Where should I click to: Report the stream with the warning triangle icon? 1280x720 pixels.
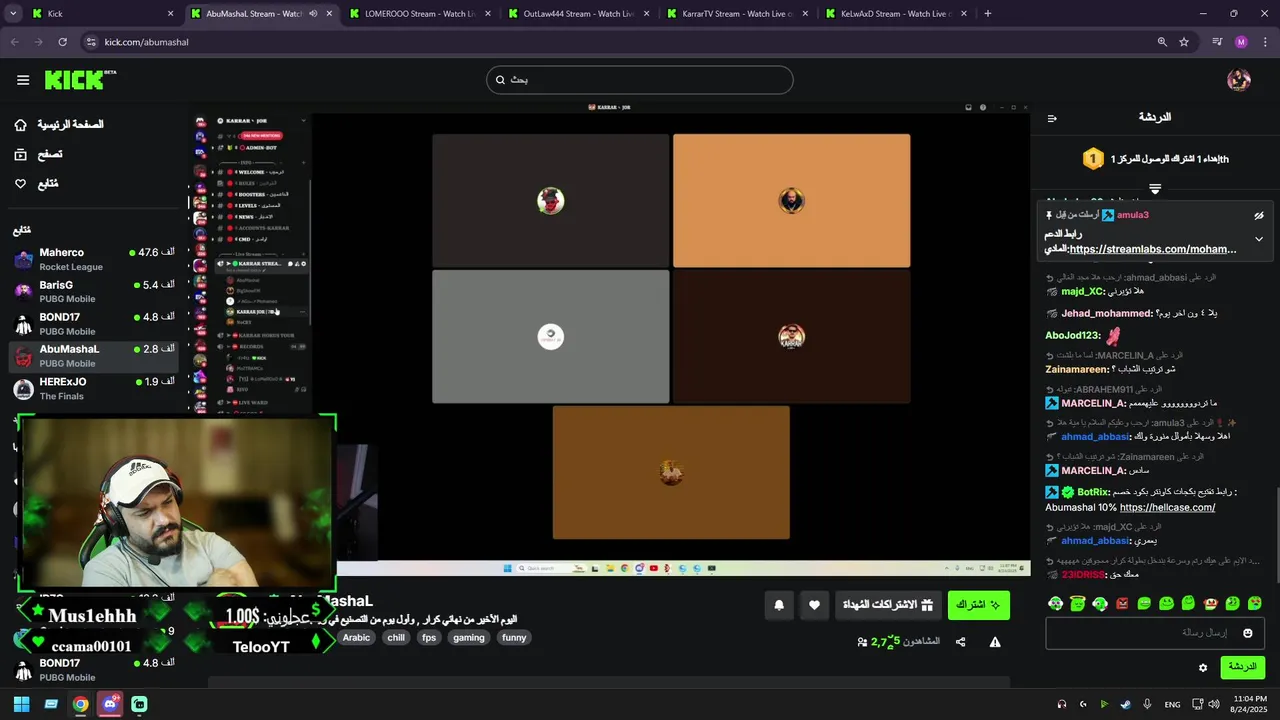(x=995, y=642)
